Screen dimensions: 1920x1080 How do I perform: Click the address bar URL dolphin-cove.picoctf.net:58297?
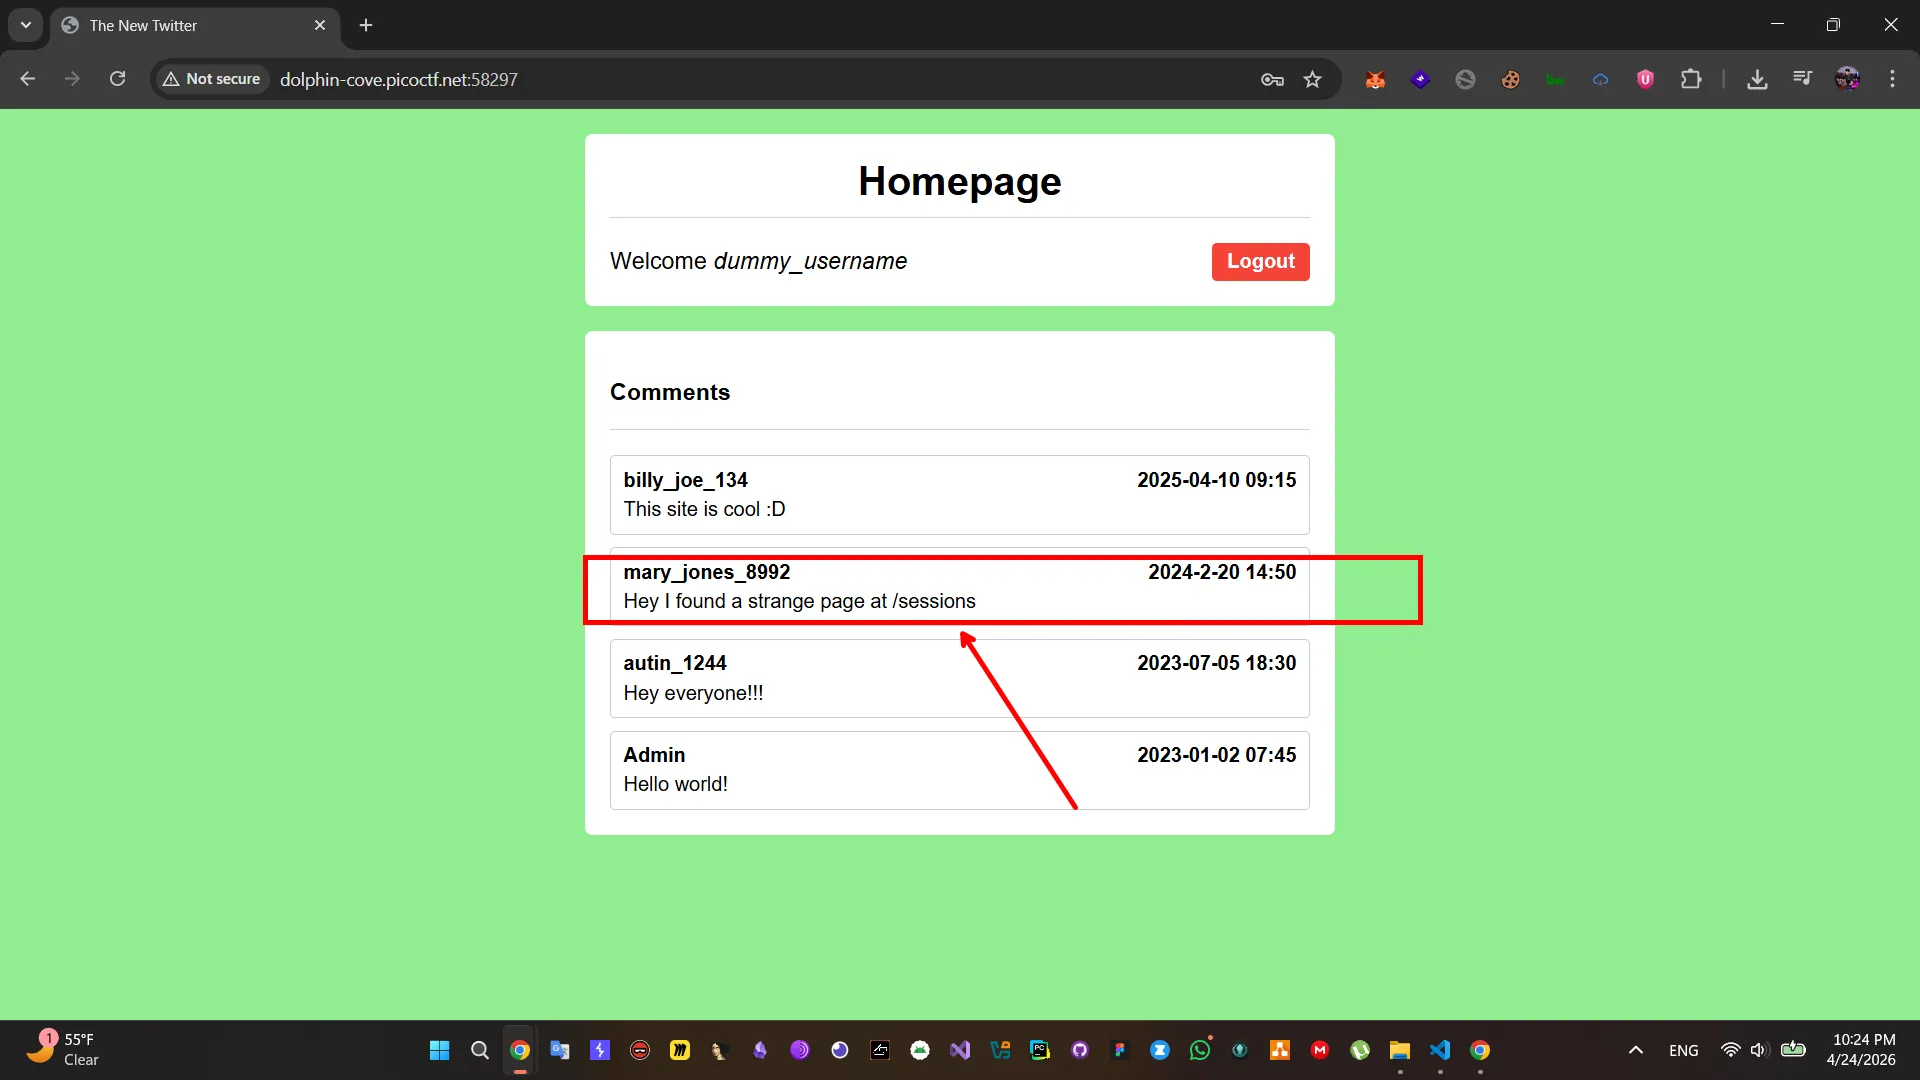pos(399,79)
